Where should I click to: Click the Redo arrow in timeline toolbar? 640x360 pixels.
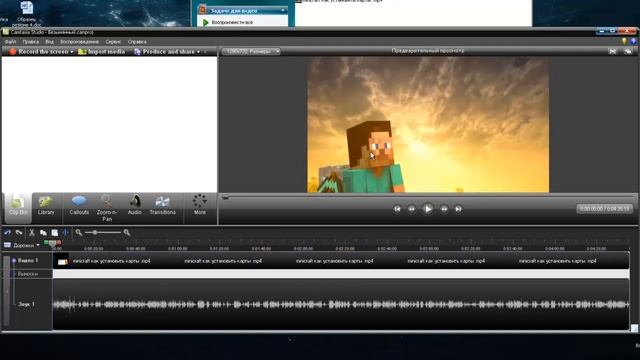19,232
